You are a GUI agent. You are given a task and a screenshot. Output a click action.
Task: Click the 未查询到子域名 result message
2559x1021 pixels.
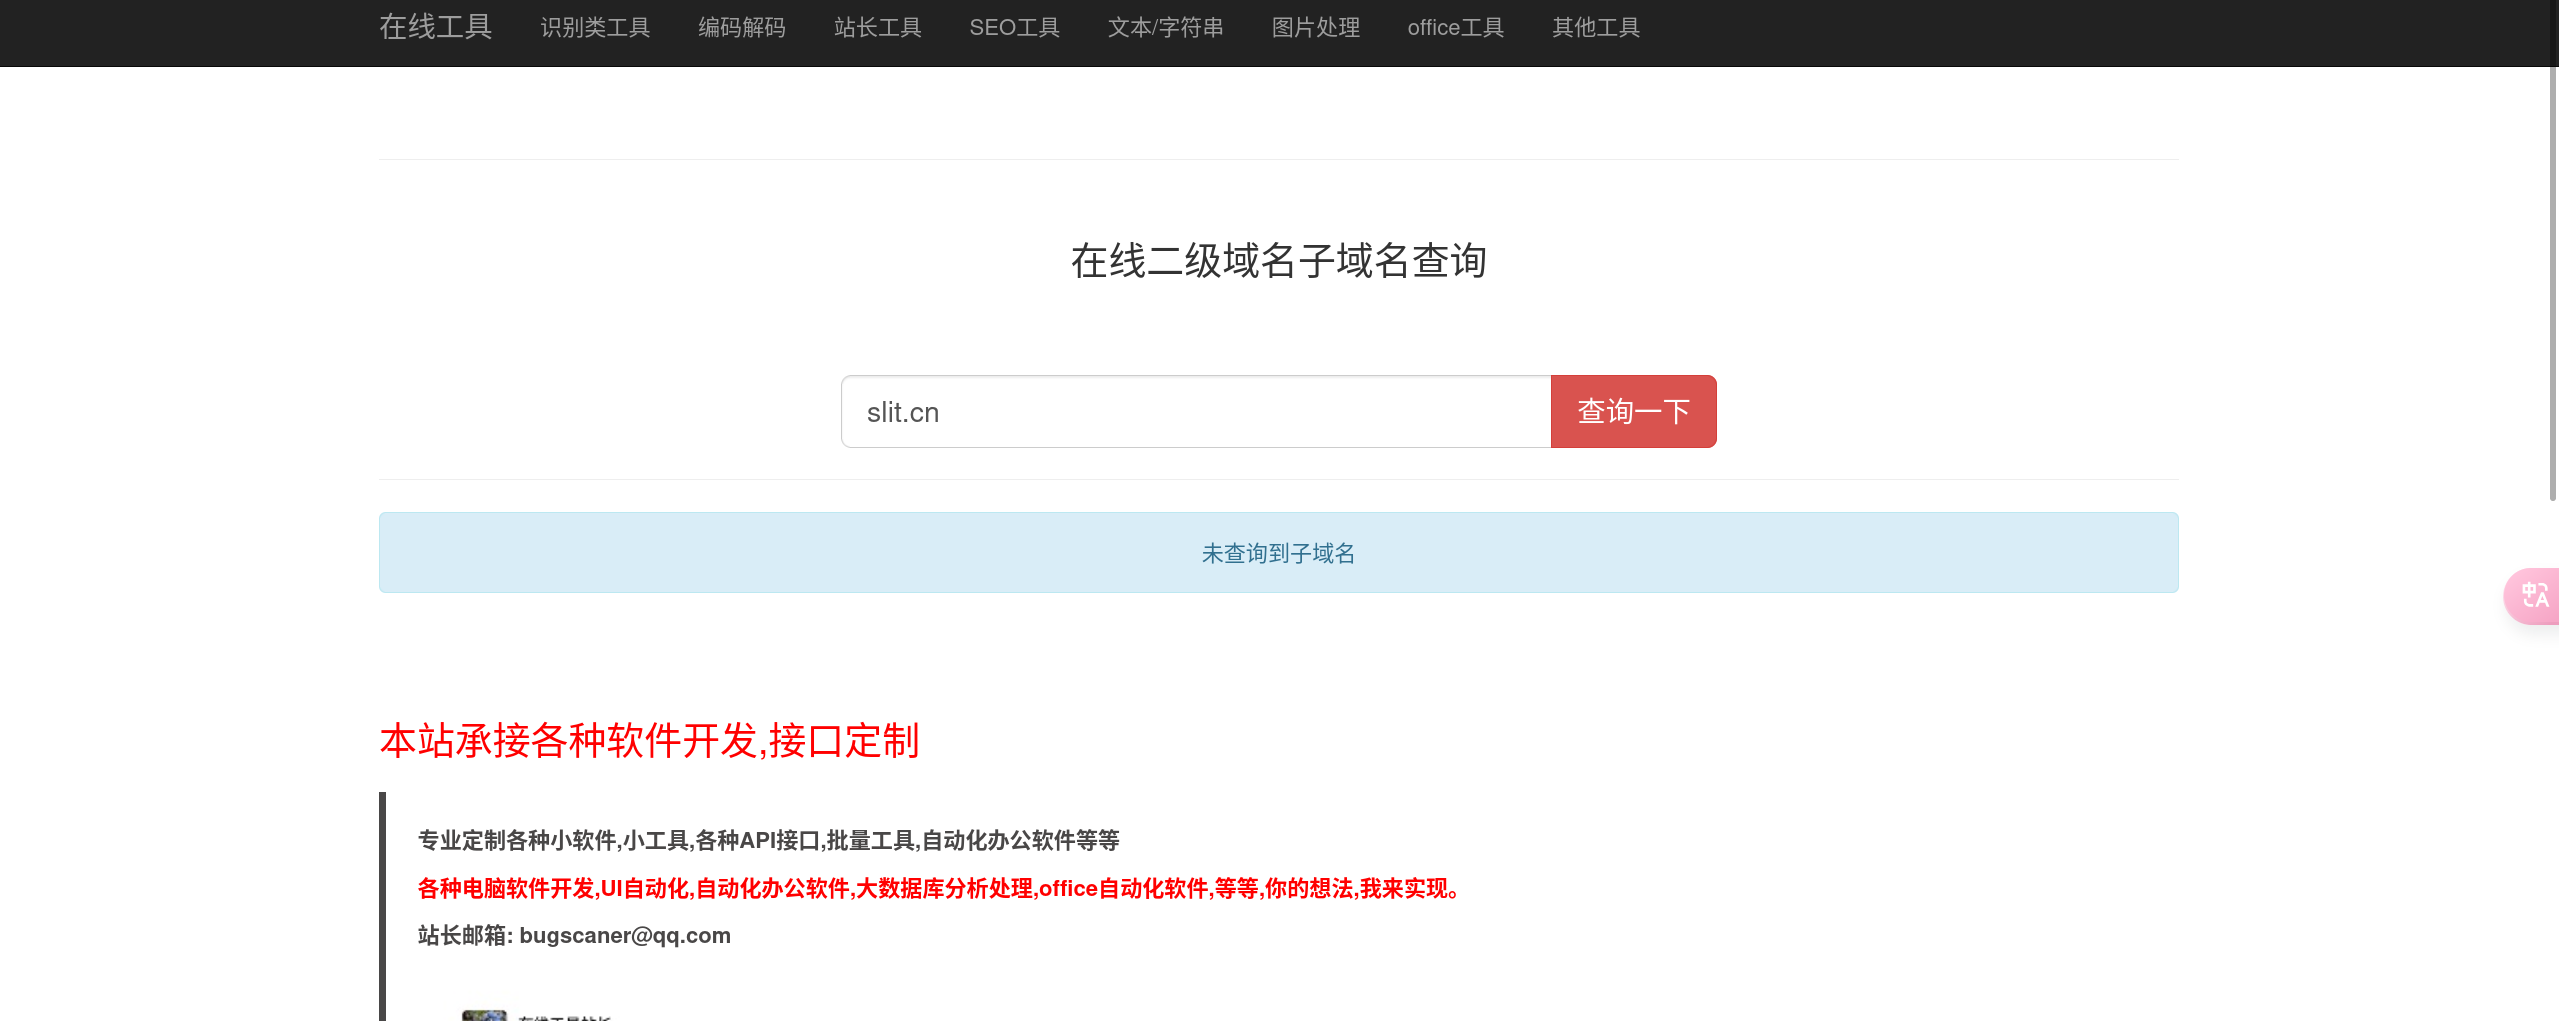(x=1278, y=553)
